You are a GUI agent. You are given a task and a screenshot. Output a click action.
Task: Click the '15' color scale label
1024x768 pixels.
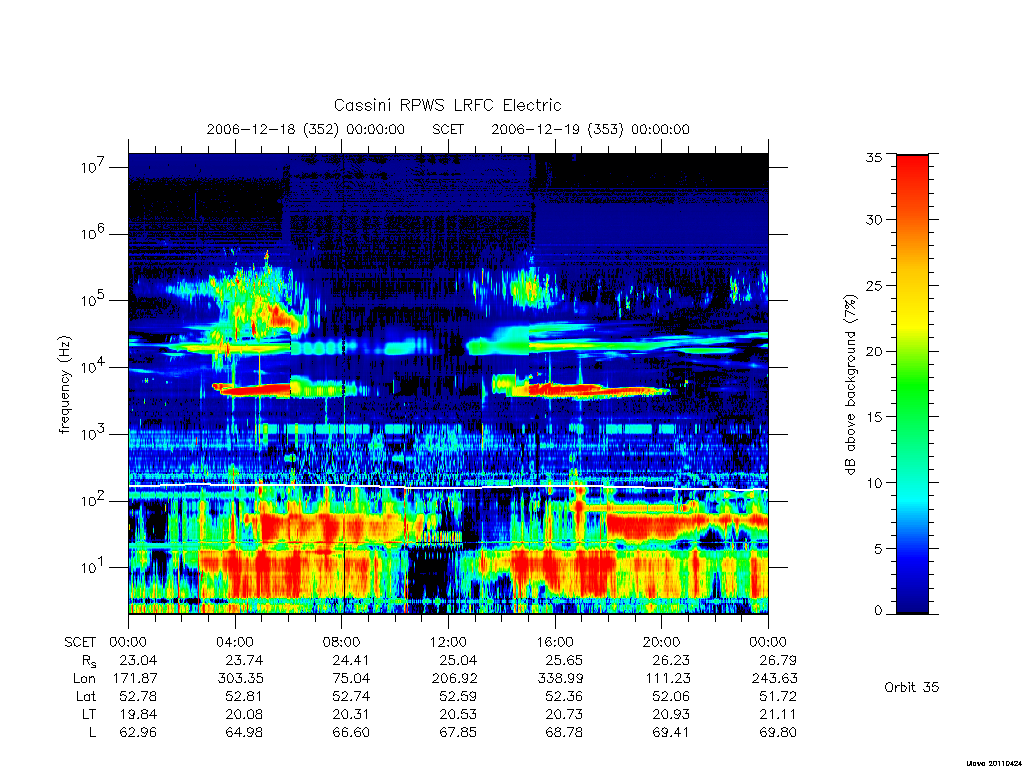coord(873,417)
